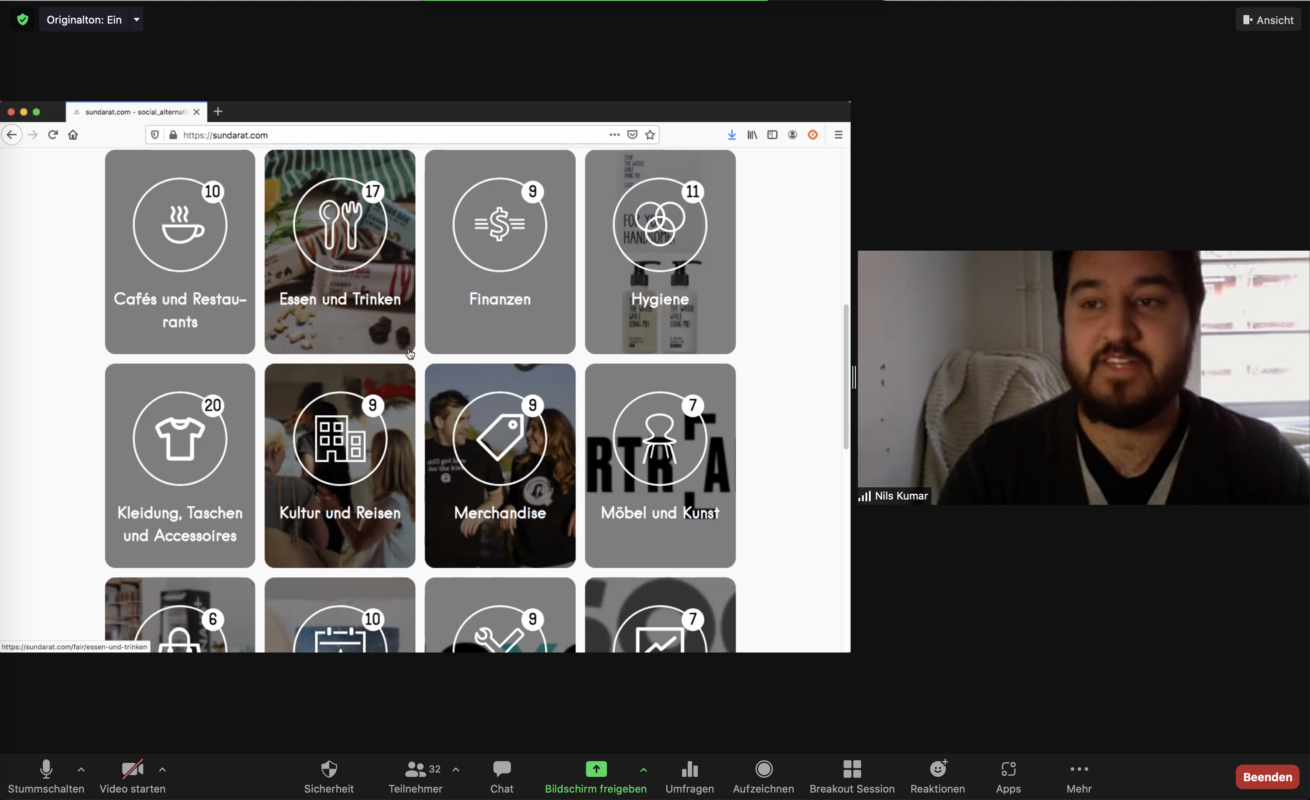Open the Teilnehmer participants panel

[x=415, y=776]
